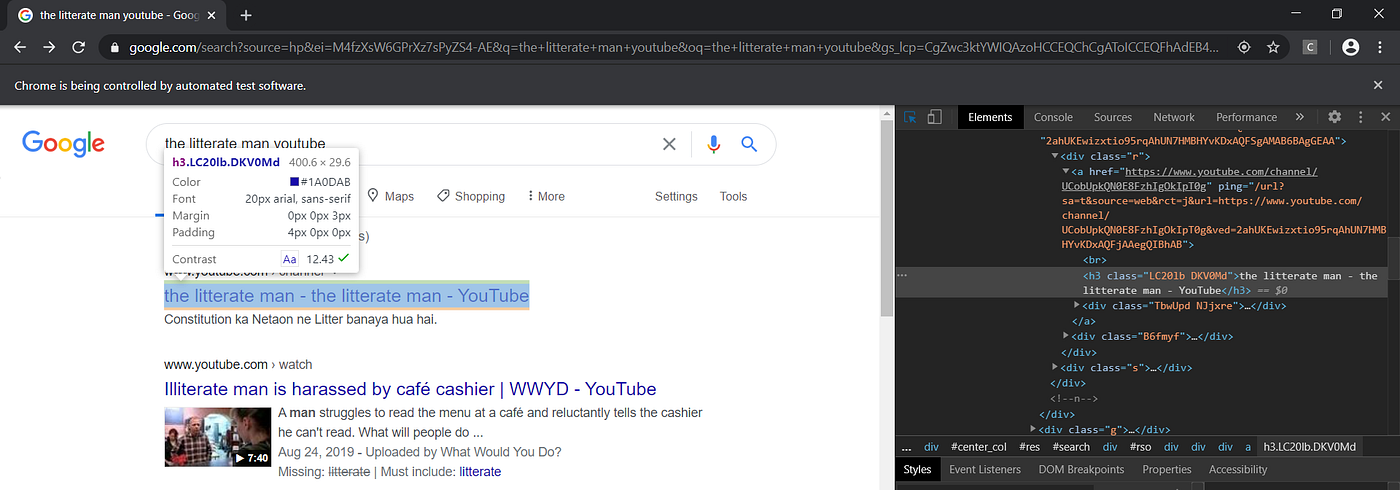Start voice search with the microphone icon
The width and height of the screenshot is (1400, 490).
tap(713, 144)
